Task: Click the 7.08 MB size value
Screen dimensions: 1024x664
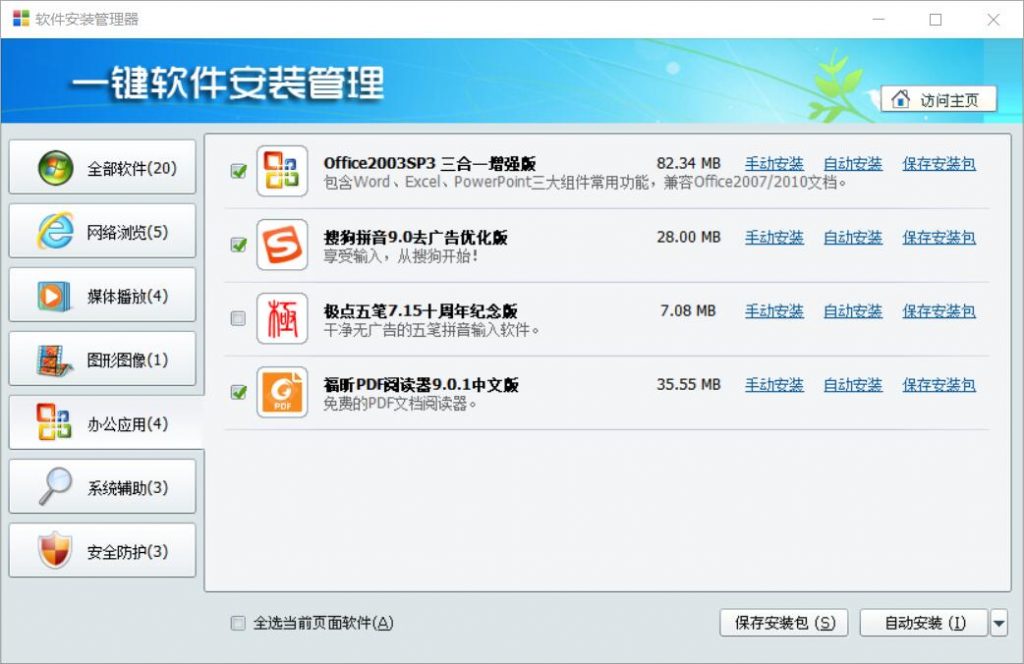Action: click(x=688, y=311)
